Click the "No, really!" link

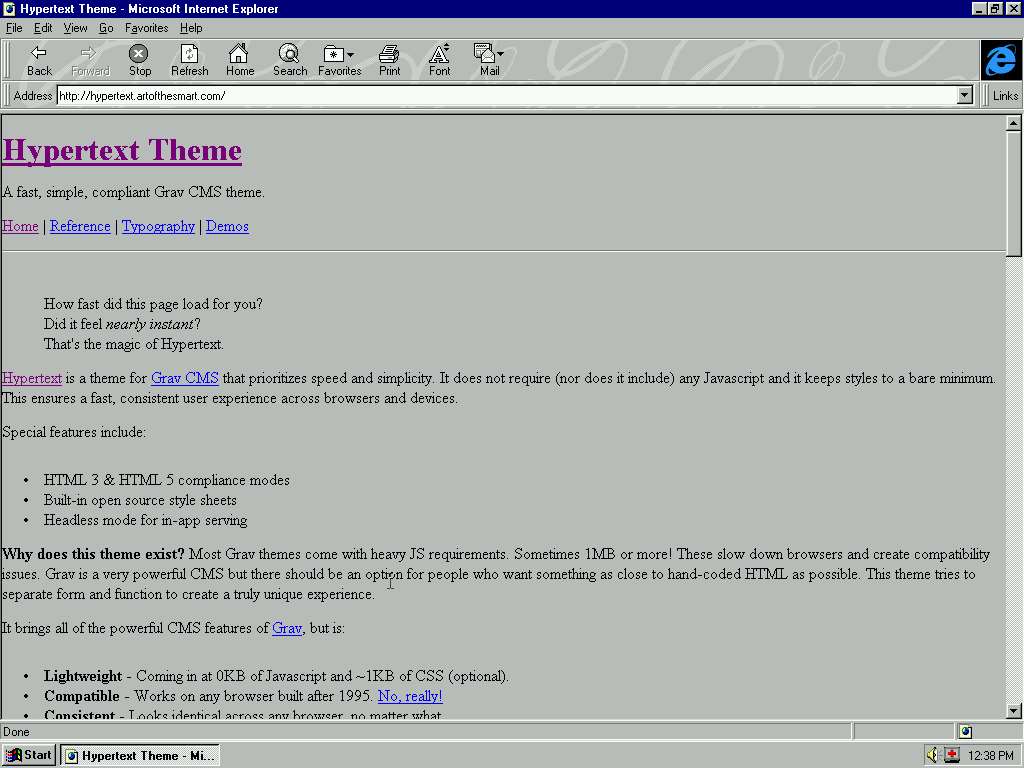[x=409, y=696]
